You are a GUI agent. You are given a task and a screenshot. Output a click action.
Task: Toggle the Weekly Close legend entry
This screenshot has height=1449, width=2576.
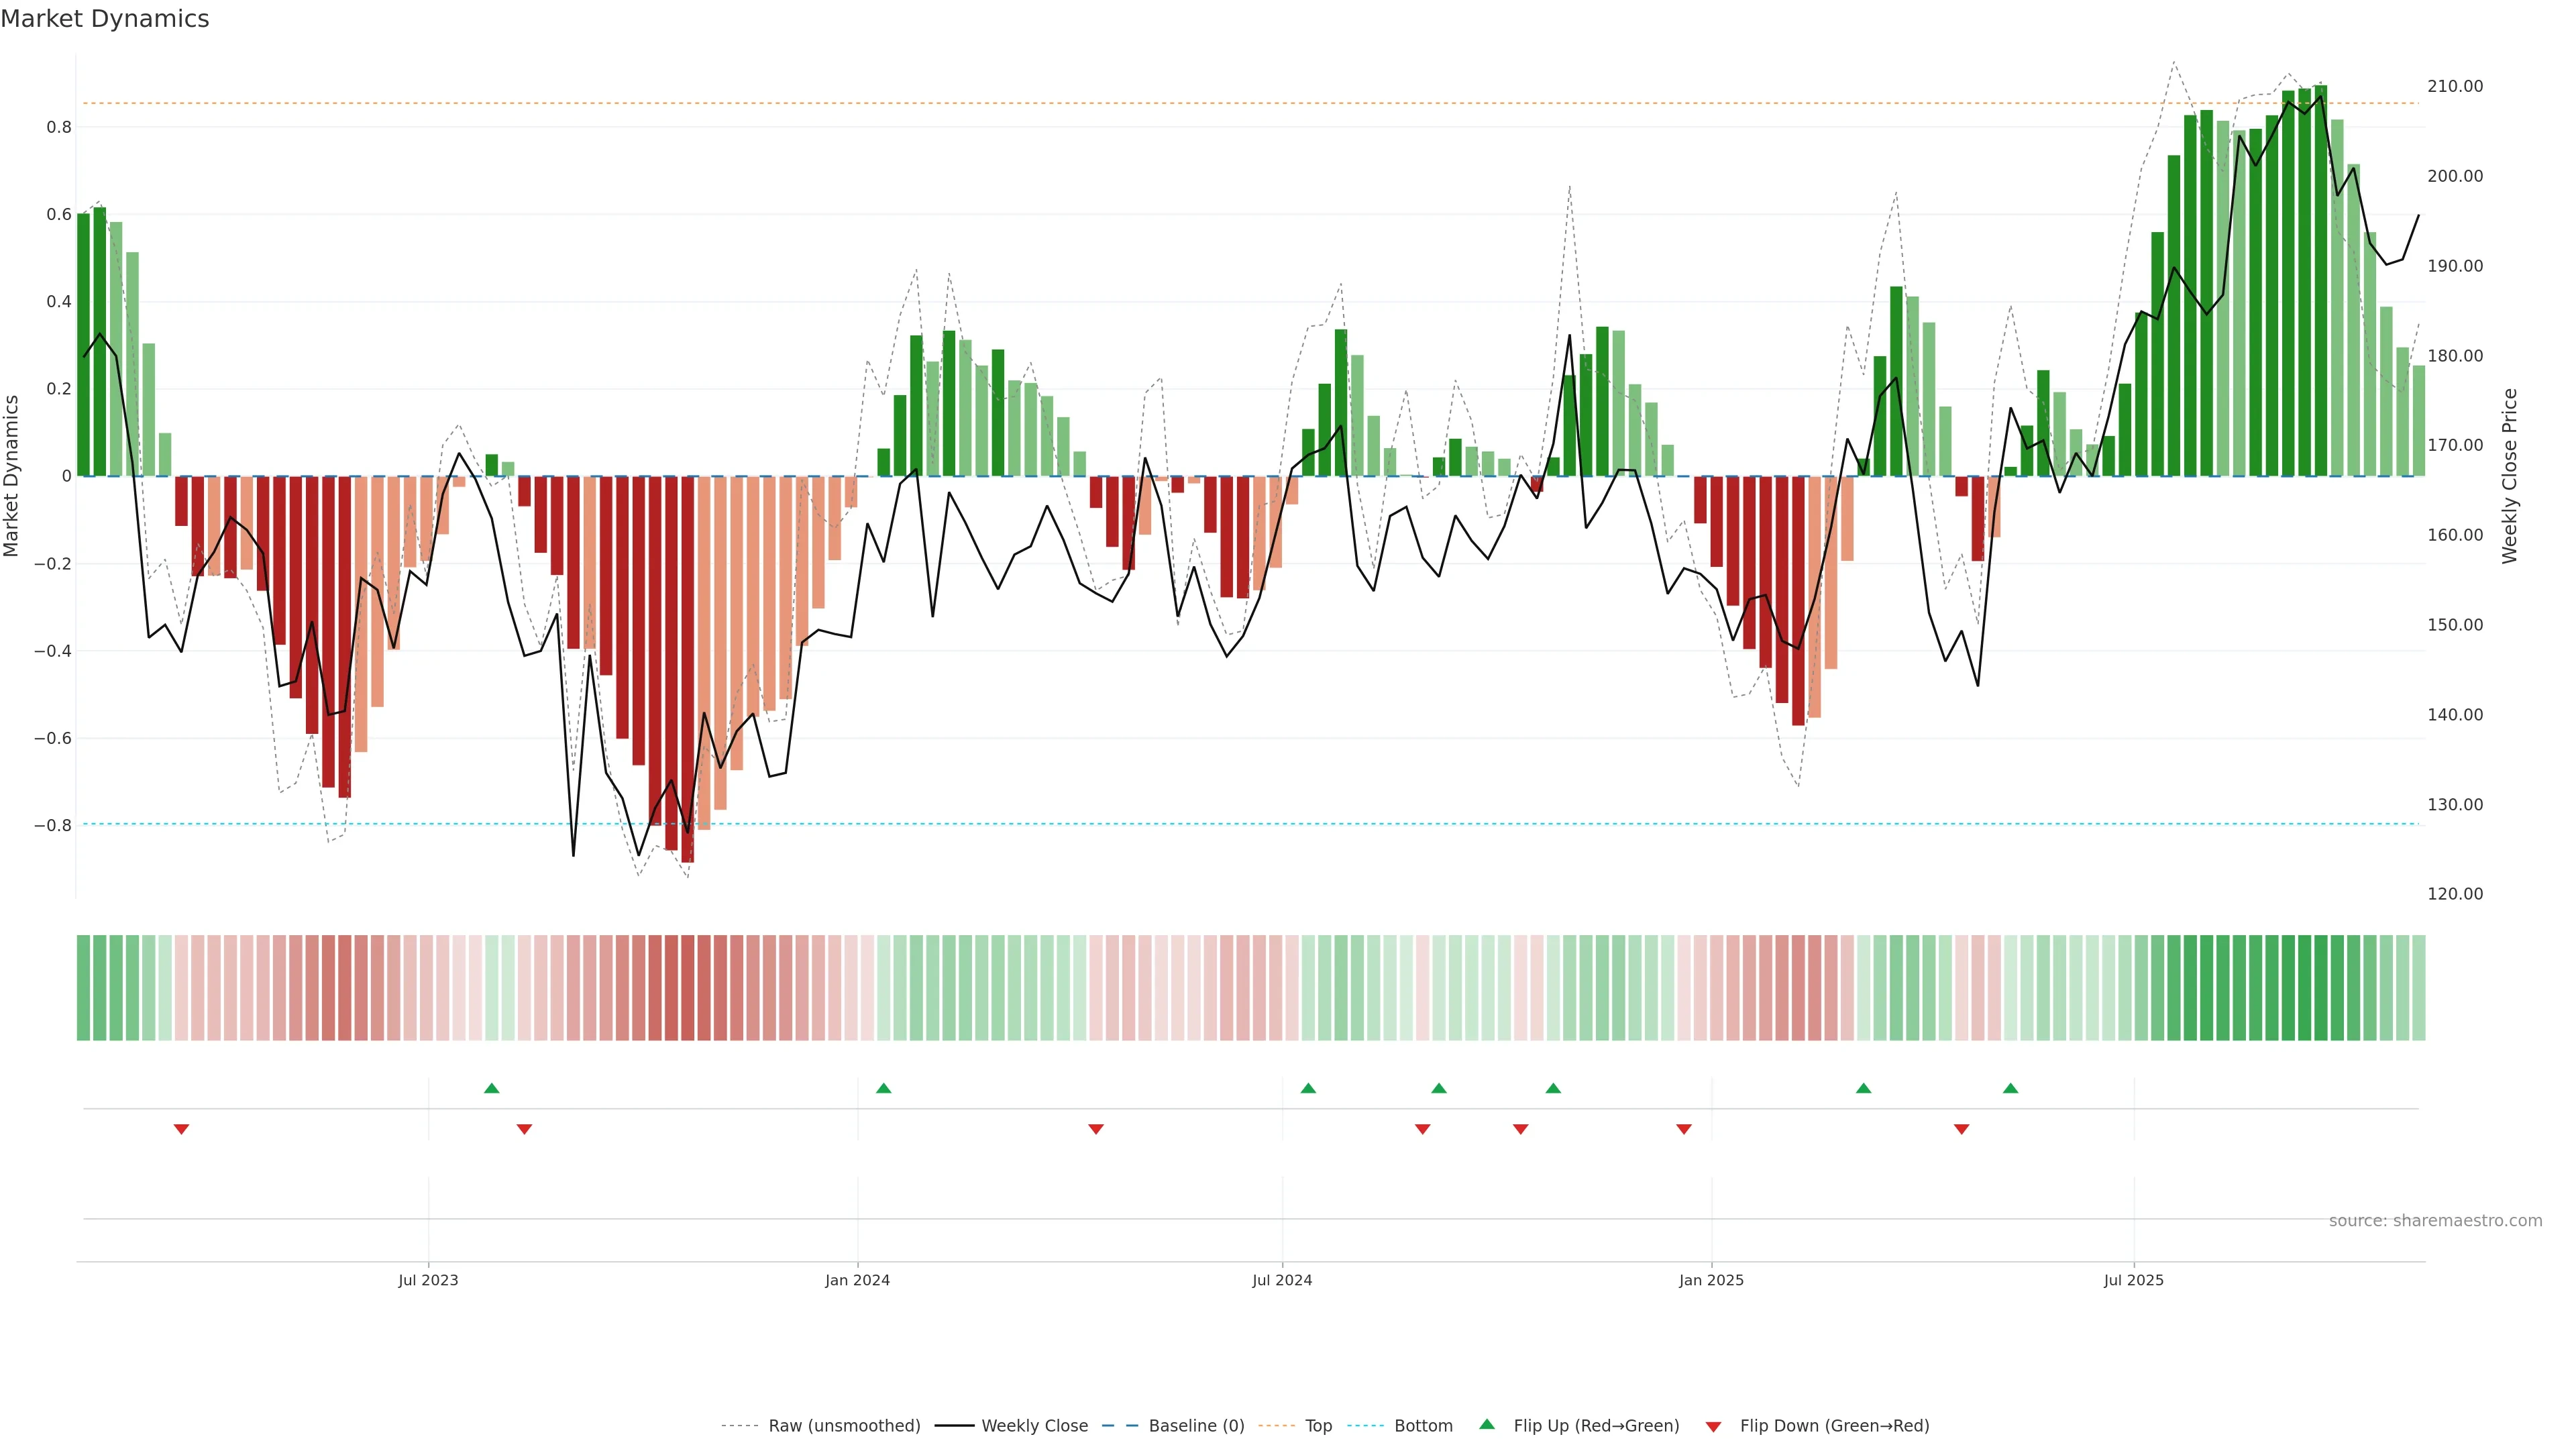(x=1034, y=1426)
